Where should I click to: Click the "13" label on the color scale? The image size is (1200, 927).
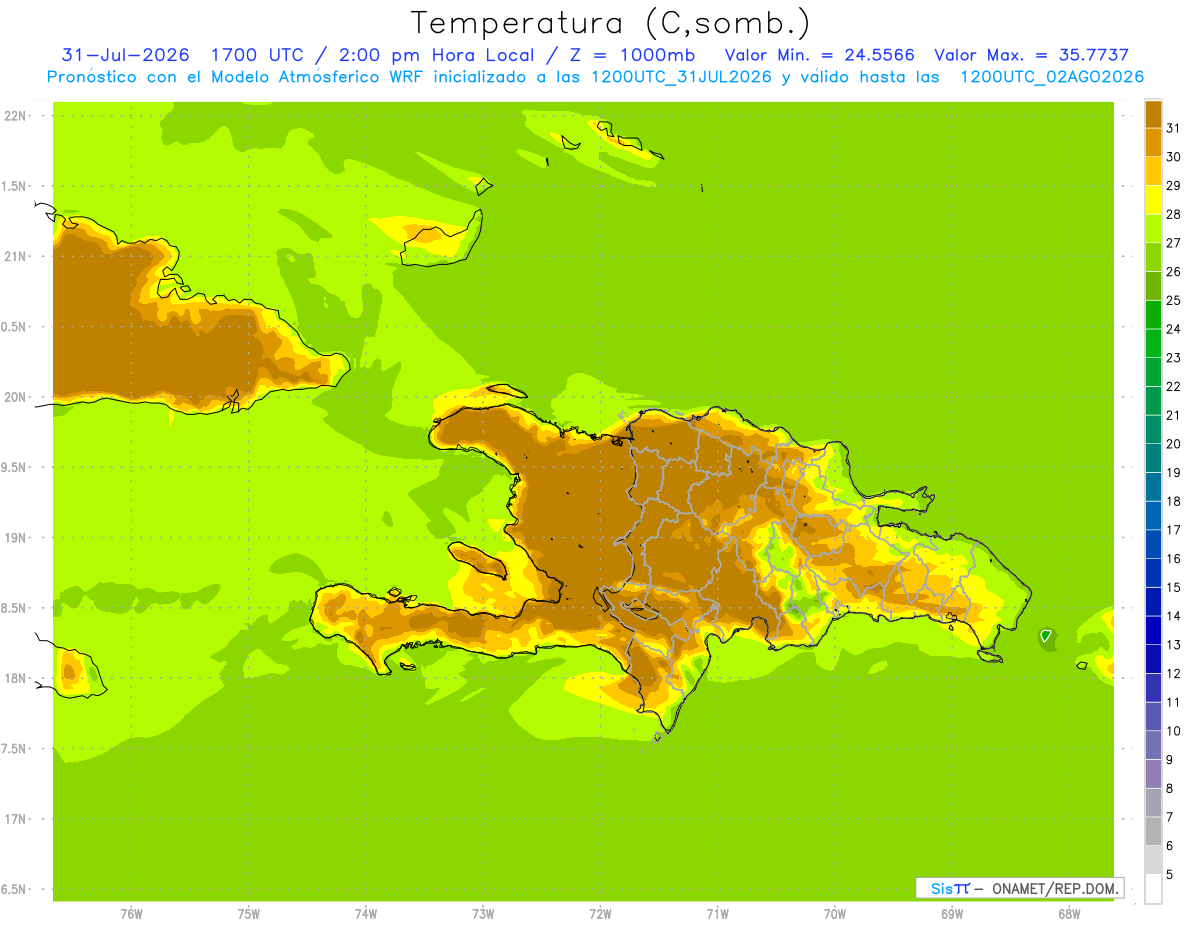pos(1174,645)
